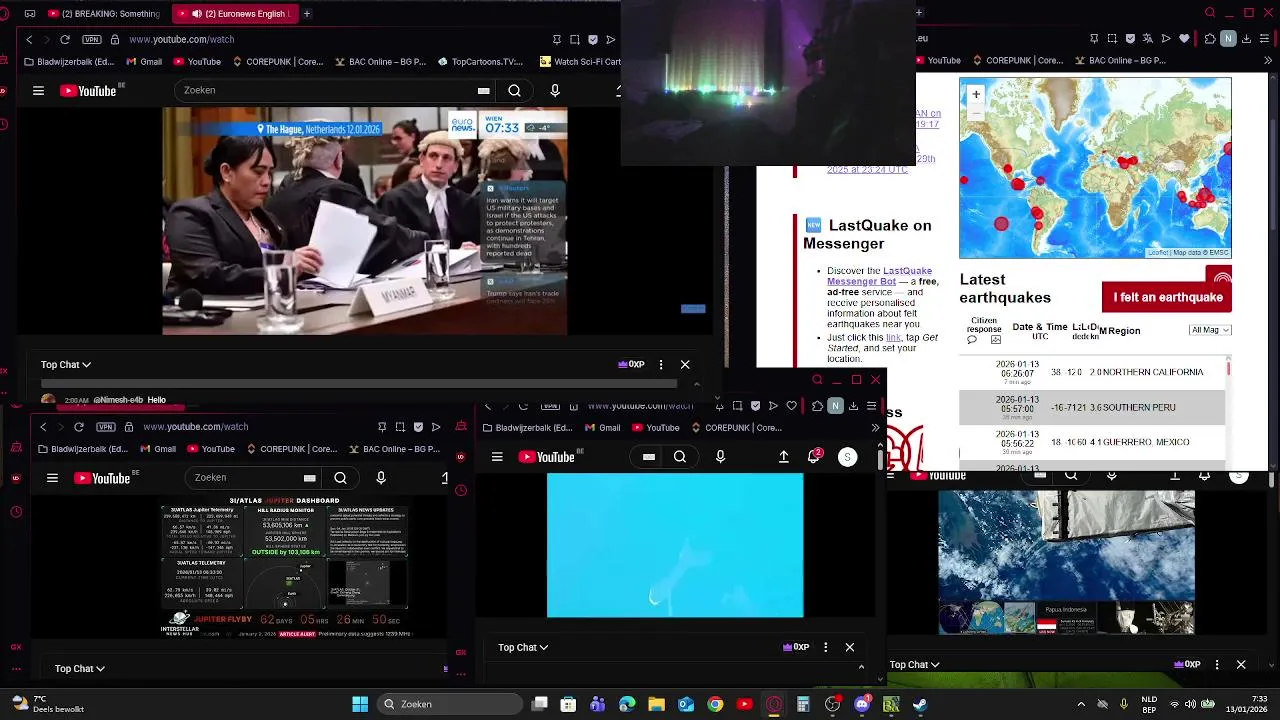Open TopCartoons.TV bookmark in top-left browser
The image size is (1280, 720).
480,61
